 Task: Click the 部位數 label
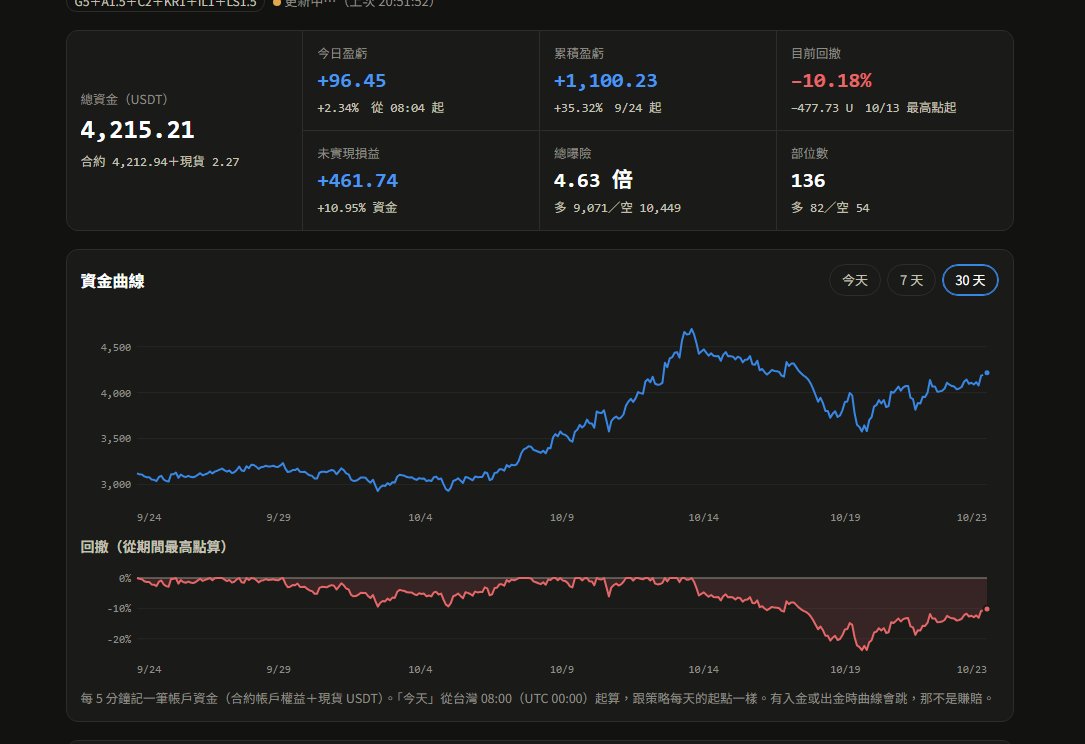(810, 154)
